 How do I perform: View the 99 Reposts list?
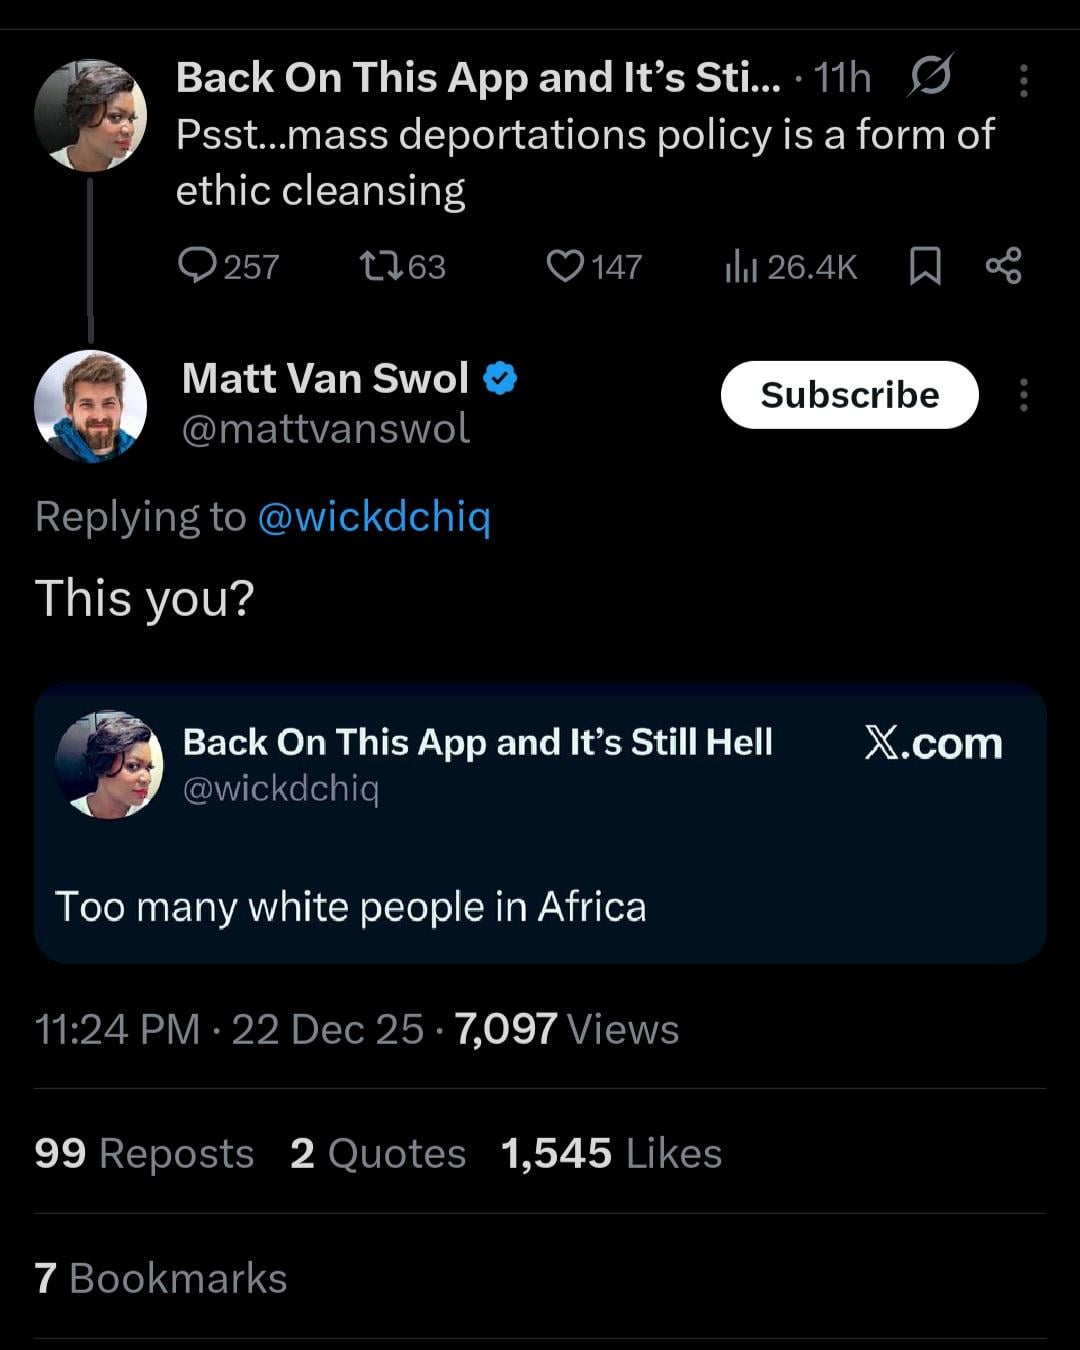tap(144, 1153)
